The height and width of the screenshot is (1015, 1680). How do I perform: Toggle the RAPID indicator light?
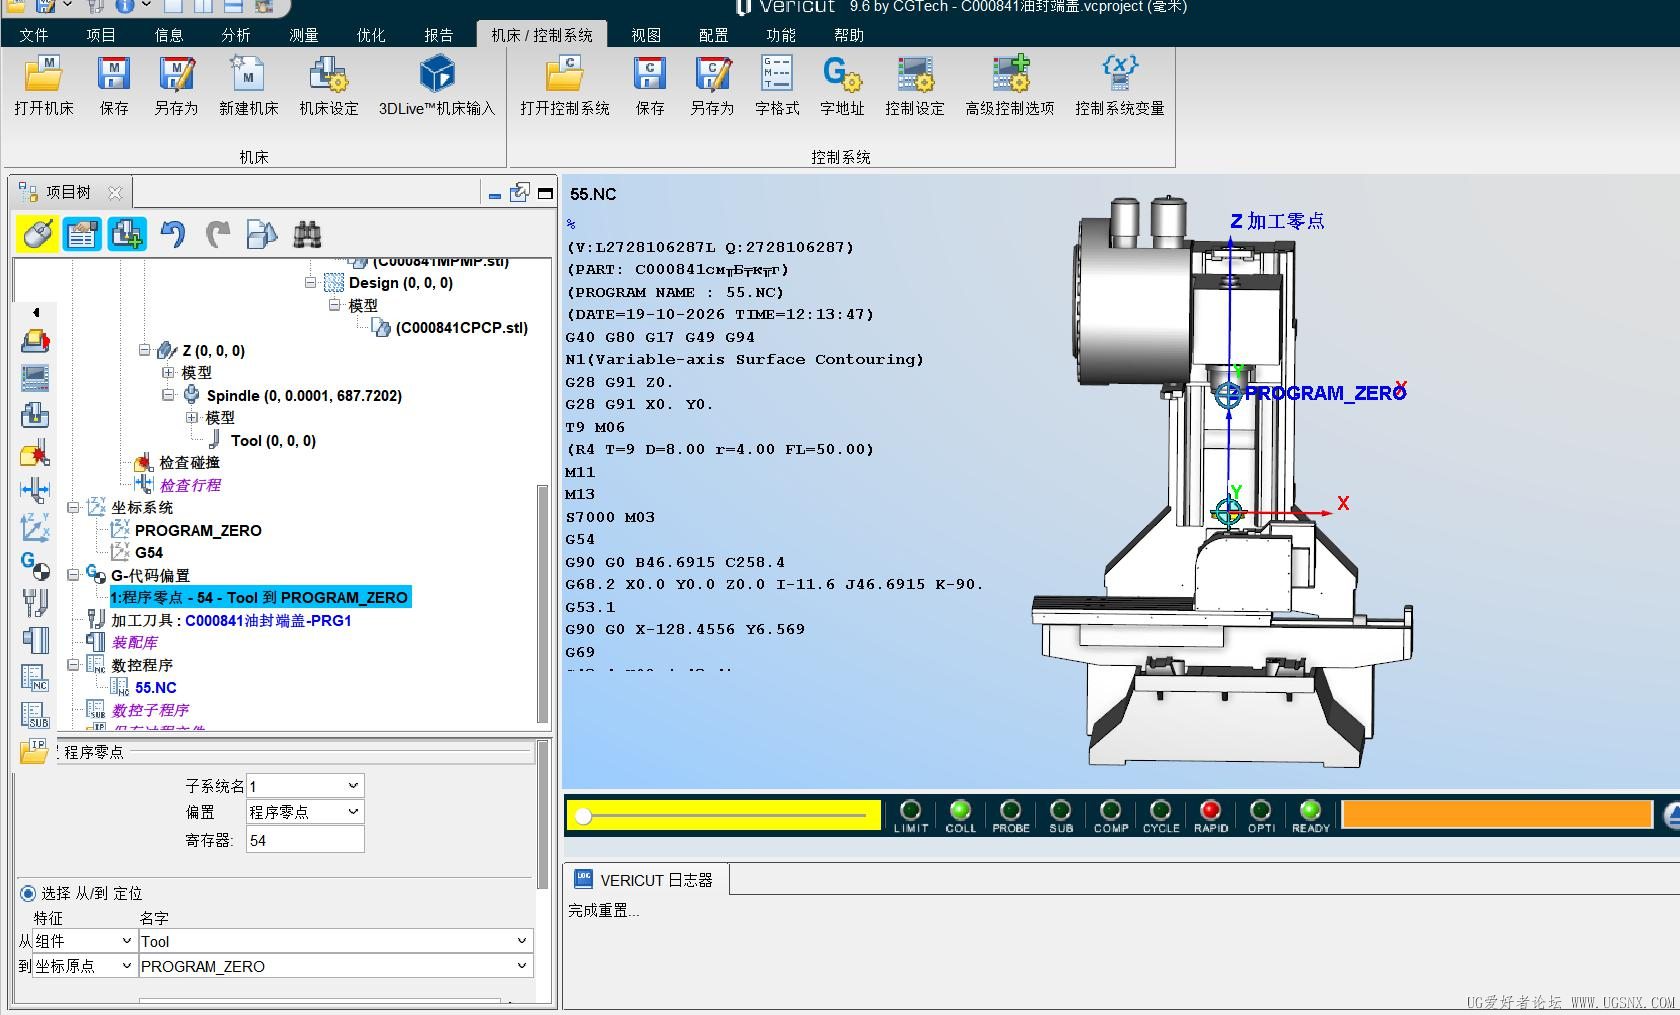(x=1210, y=810)
